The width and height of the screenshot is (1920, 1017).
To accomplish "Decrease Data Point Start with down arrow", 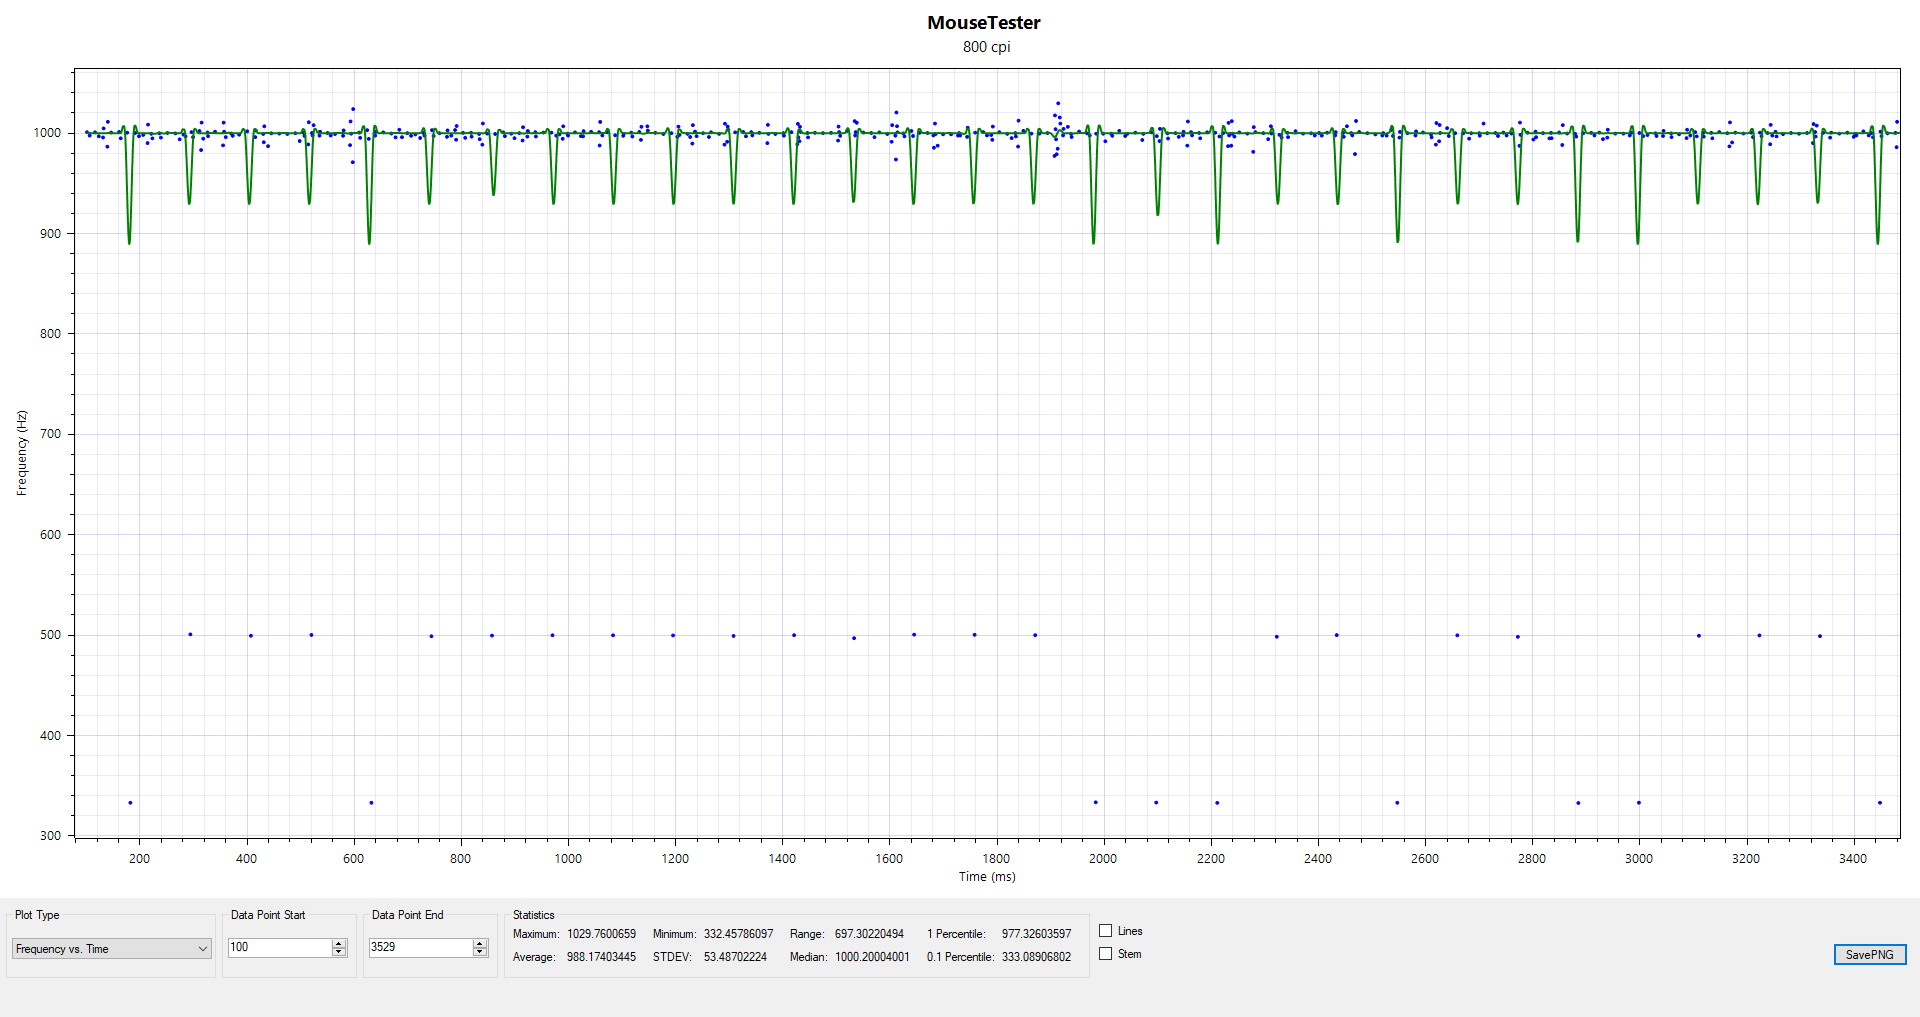I will pyautogui.click(x=339, y=952).
